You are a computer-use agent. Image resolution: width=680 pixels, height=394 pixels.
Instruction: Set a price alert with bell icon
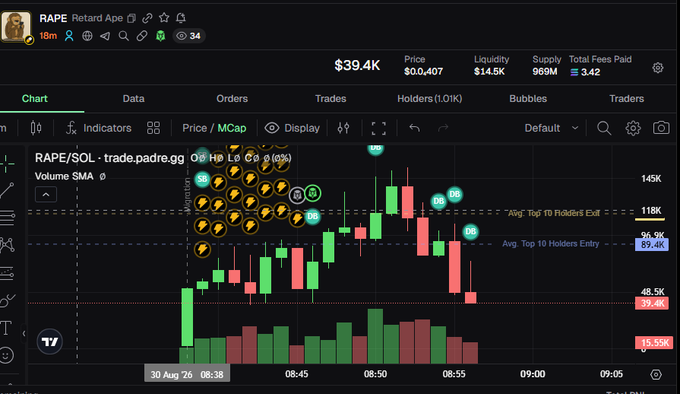[181, 18]
